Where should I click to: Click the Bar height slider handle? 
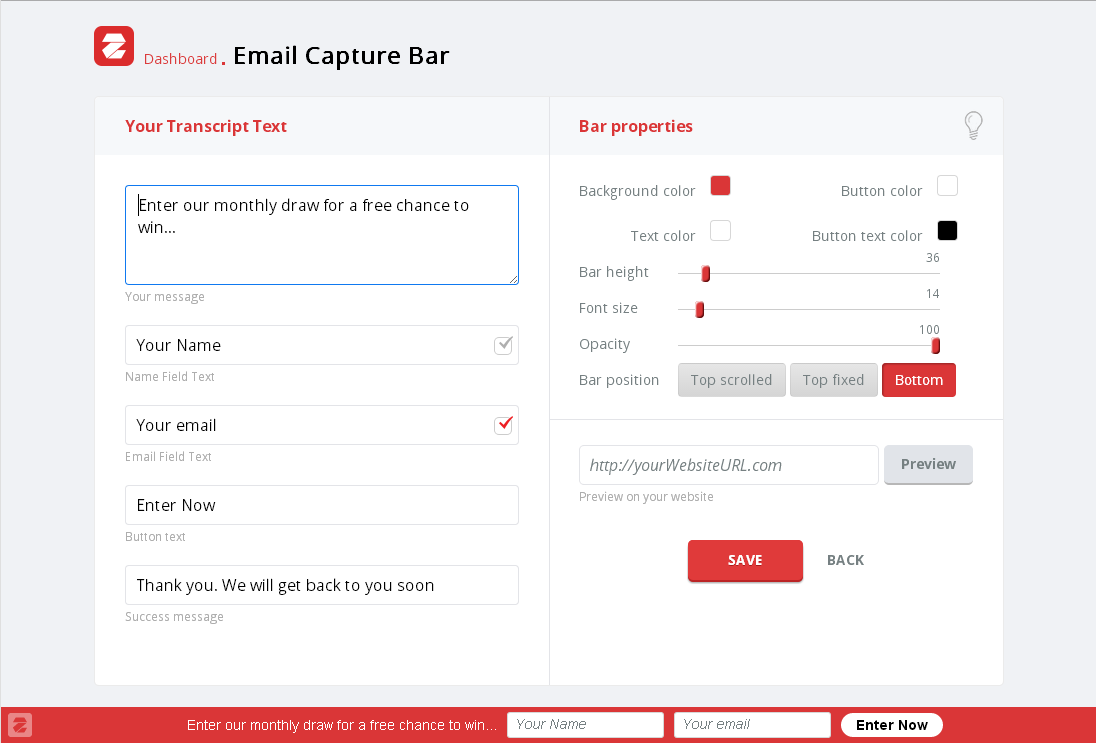point(706,274)
